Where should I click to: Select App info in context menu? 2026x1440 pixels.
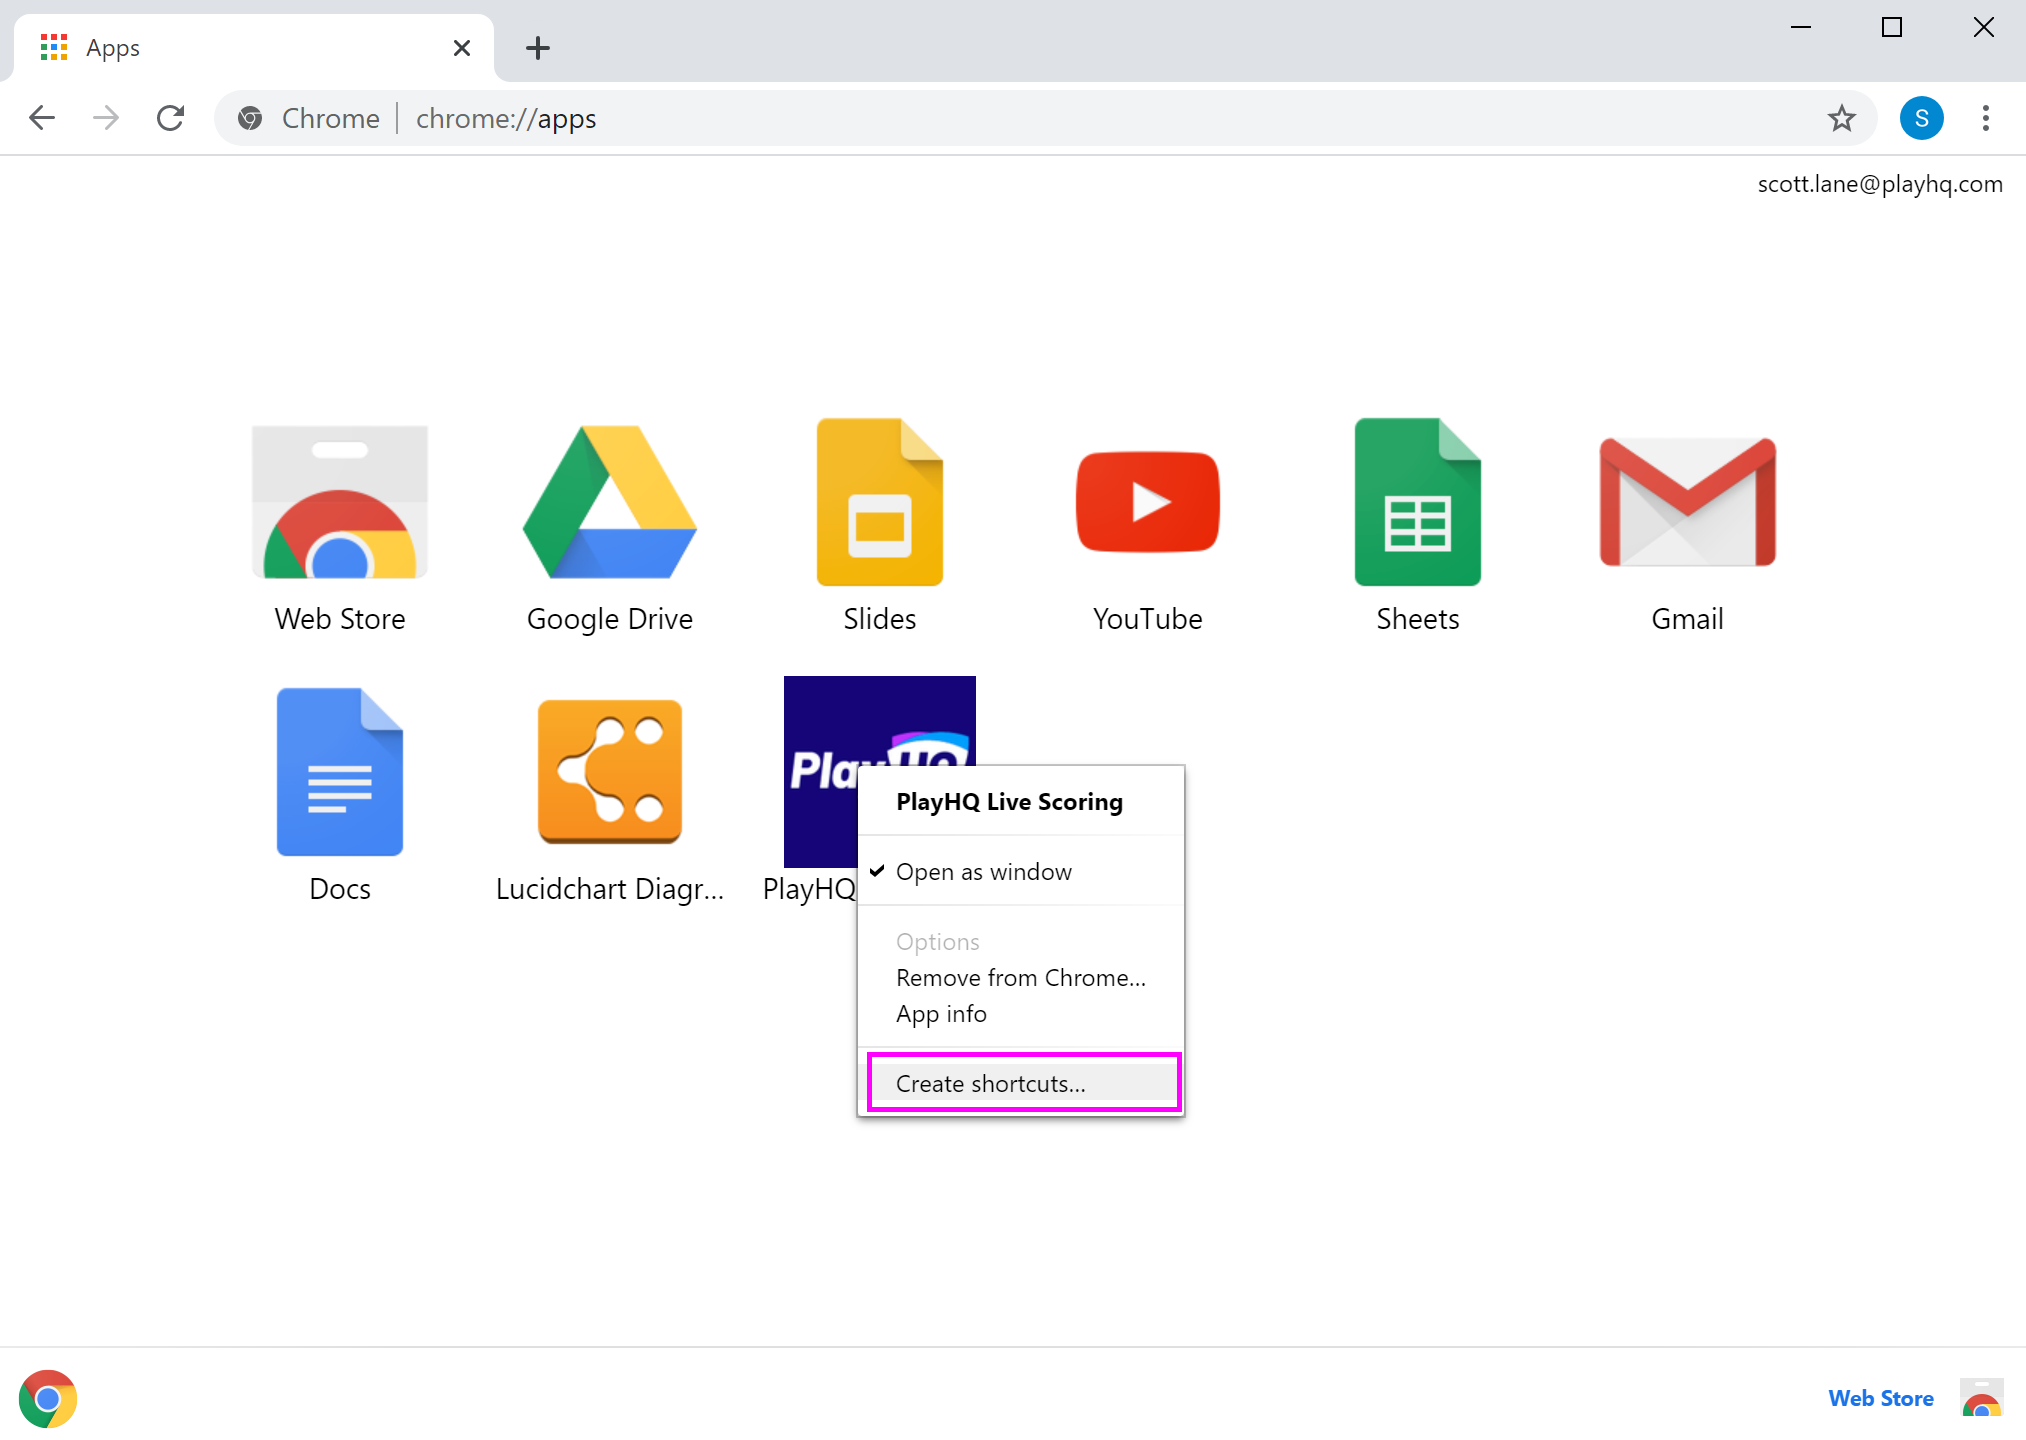coord(941,1014)
